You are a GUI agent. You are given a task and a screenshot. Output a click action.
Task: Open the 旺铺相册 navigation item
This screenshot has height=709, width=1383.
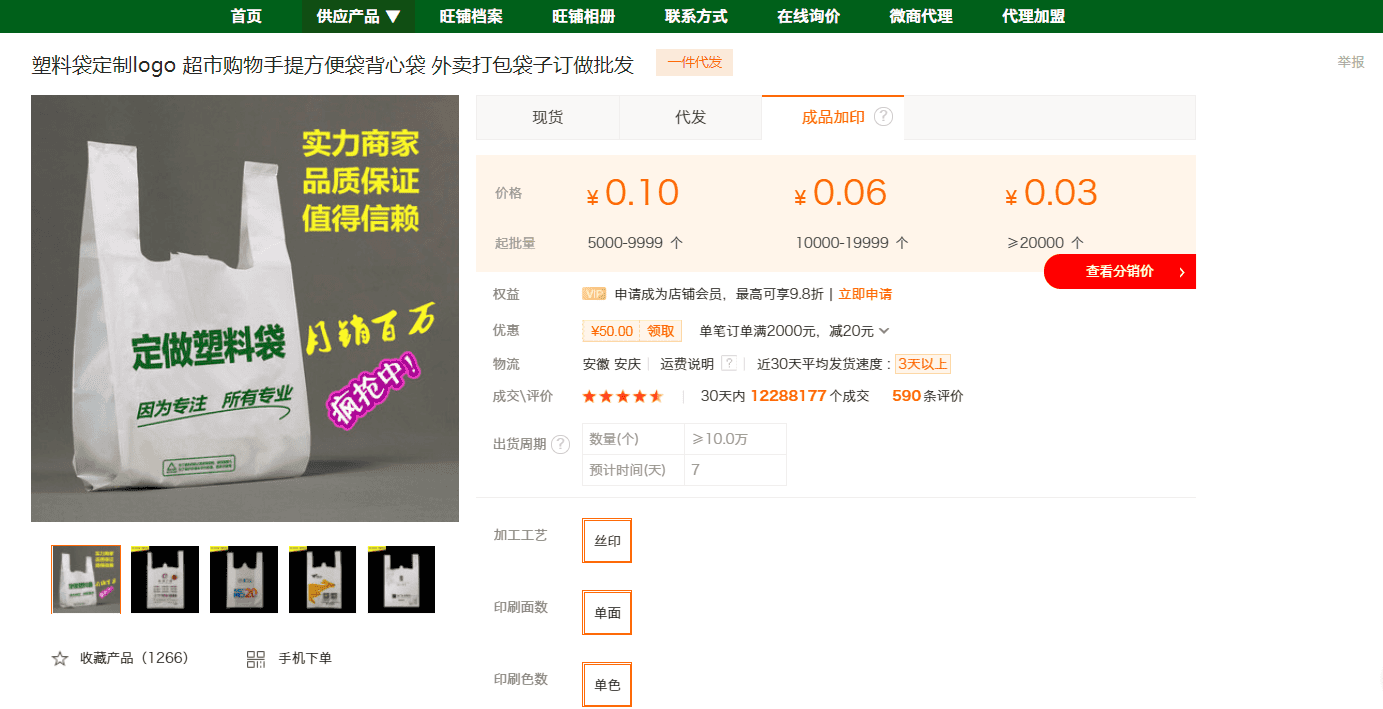(584, 16)
